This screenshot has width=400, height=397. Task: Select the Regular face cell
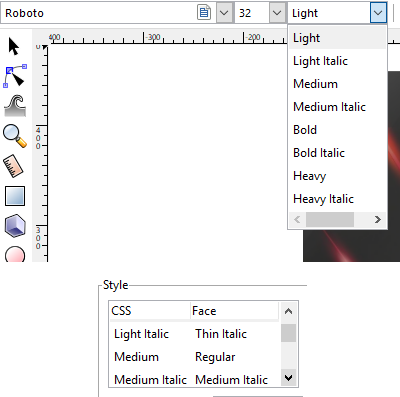(x=215, y=357)
